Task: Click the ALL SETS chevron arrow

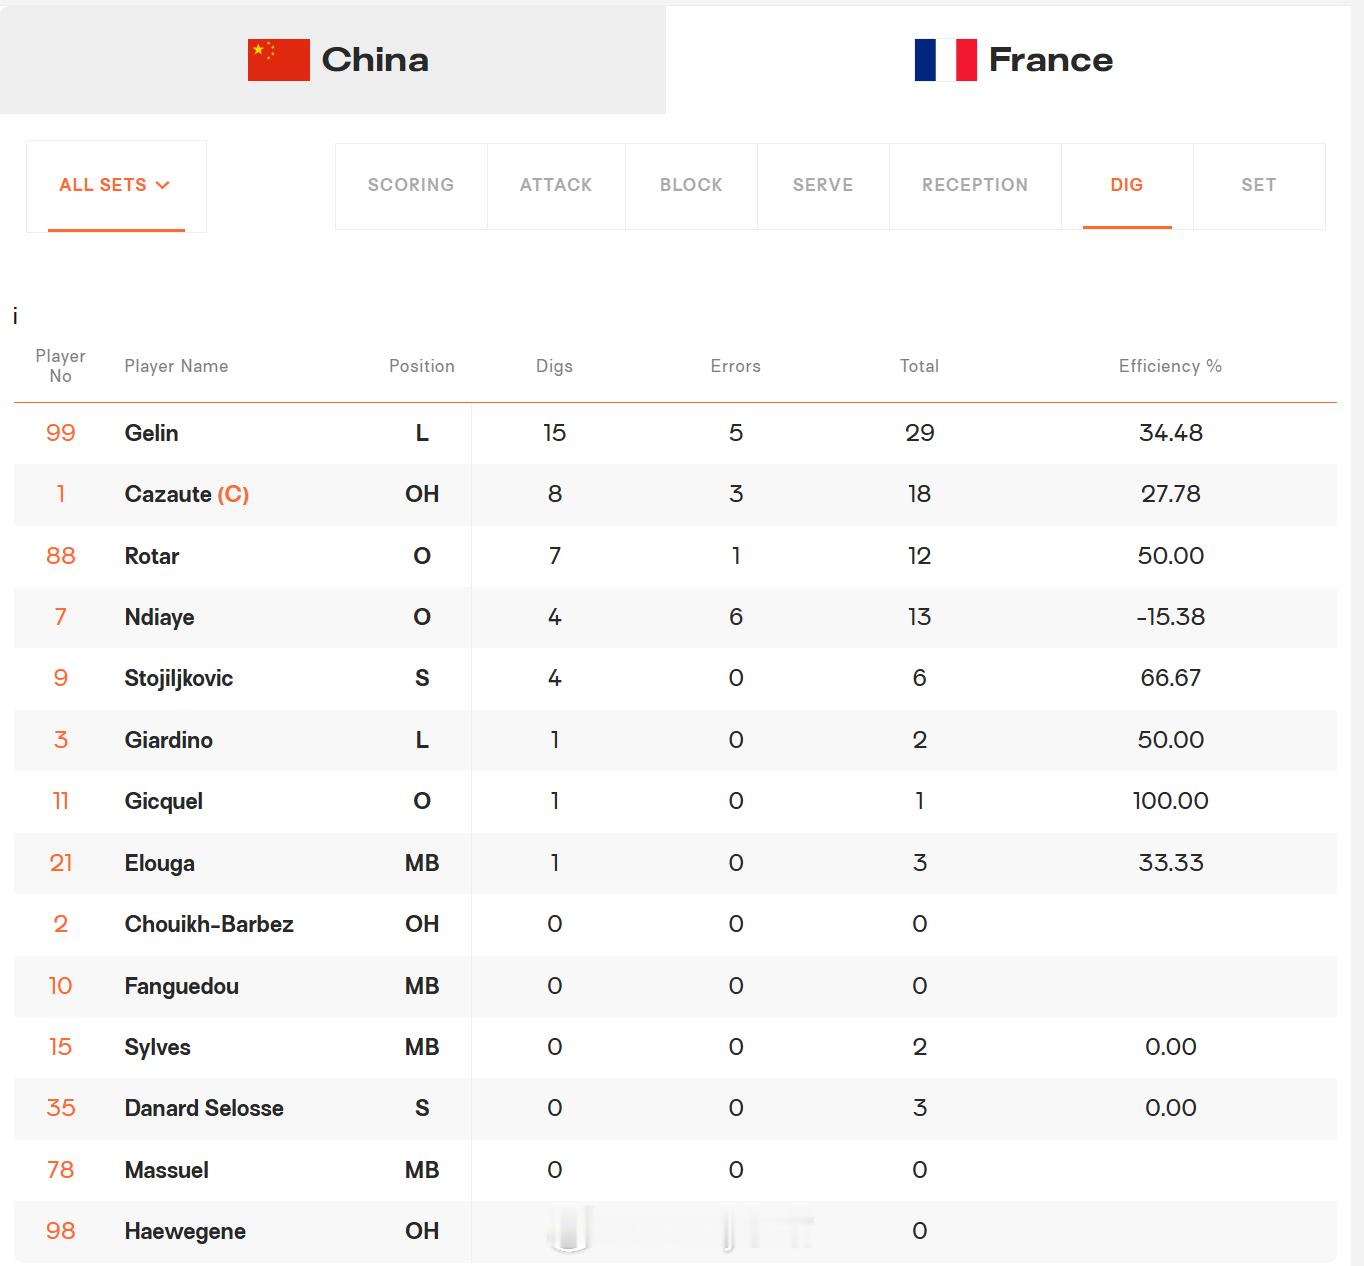Action: (163, 185)
